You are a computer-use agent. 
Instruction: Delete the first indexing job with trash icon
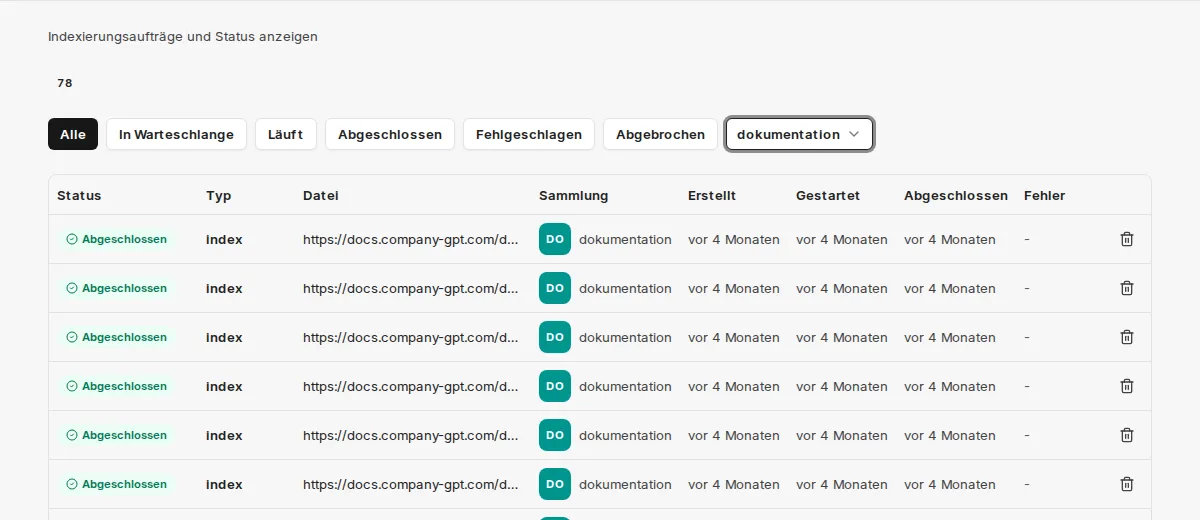pos(1127,239)
